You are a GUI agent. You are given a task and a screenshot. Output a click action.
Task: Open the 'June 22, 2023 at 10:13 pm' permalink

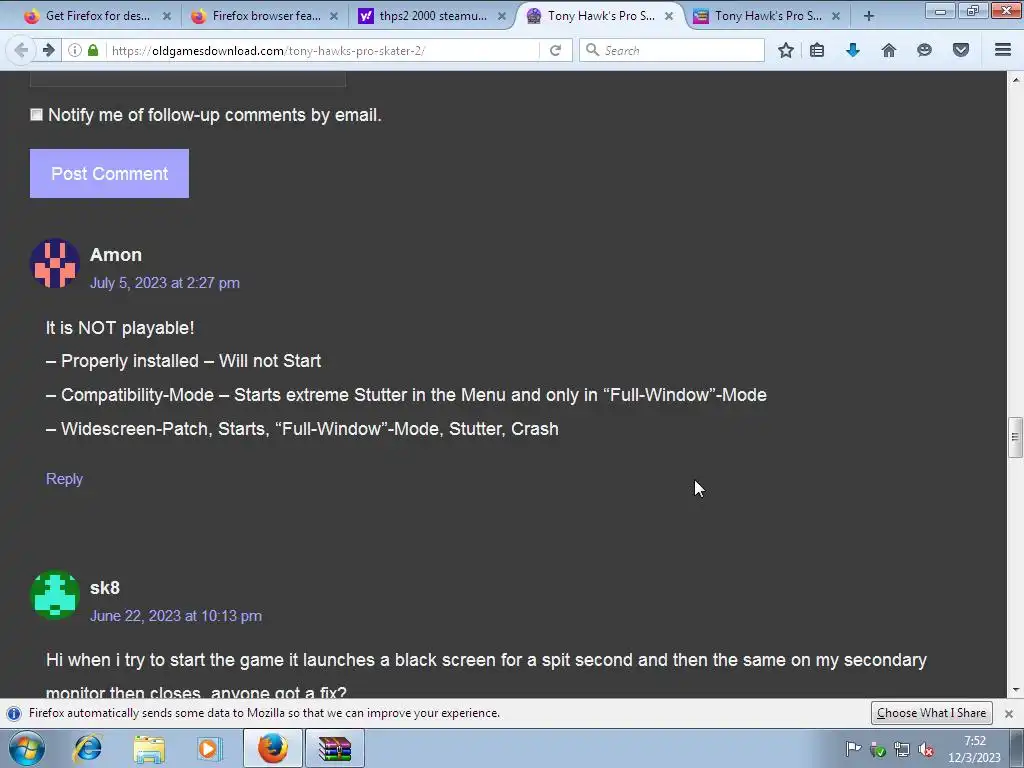(x=176, y=616)
